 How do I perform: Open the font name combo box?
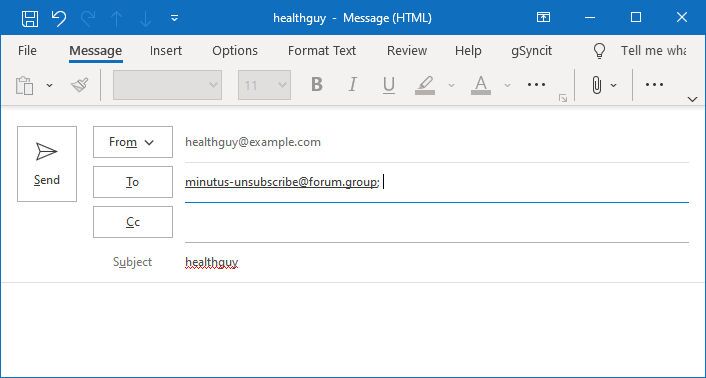[167, 85]
